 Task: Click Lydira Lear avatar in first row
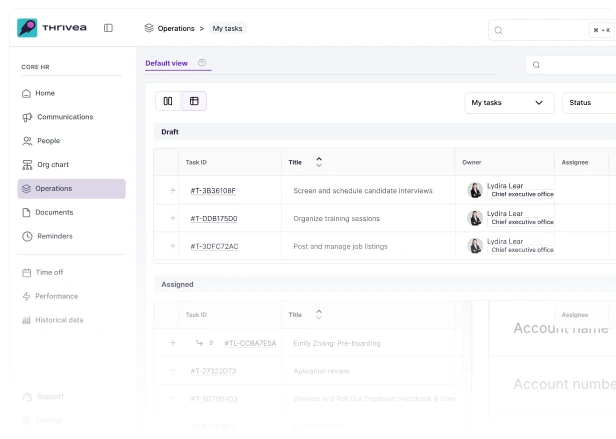[475, 190]
